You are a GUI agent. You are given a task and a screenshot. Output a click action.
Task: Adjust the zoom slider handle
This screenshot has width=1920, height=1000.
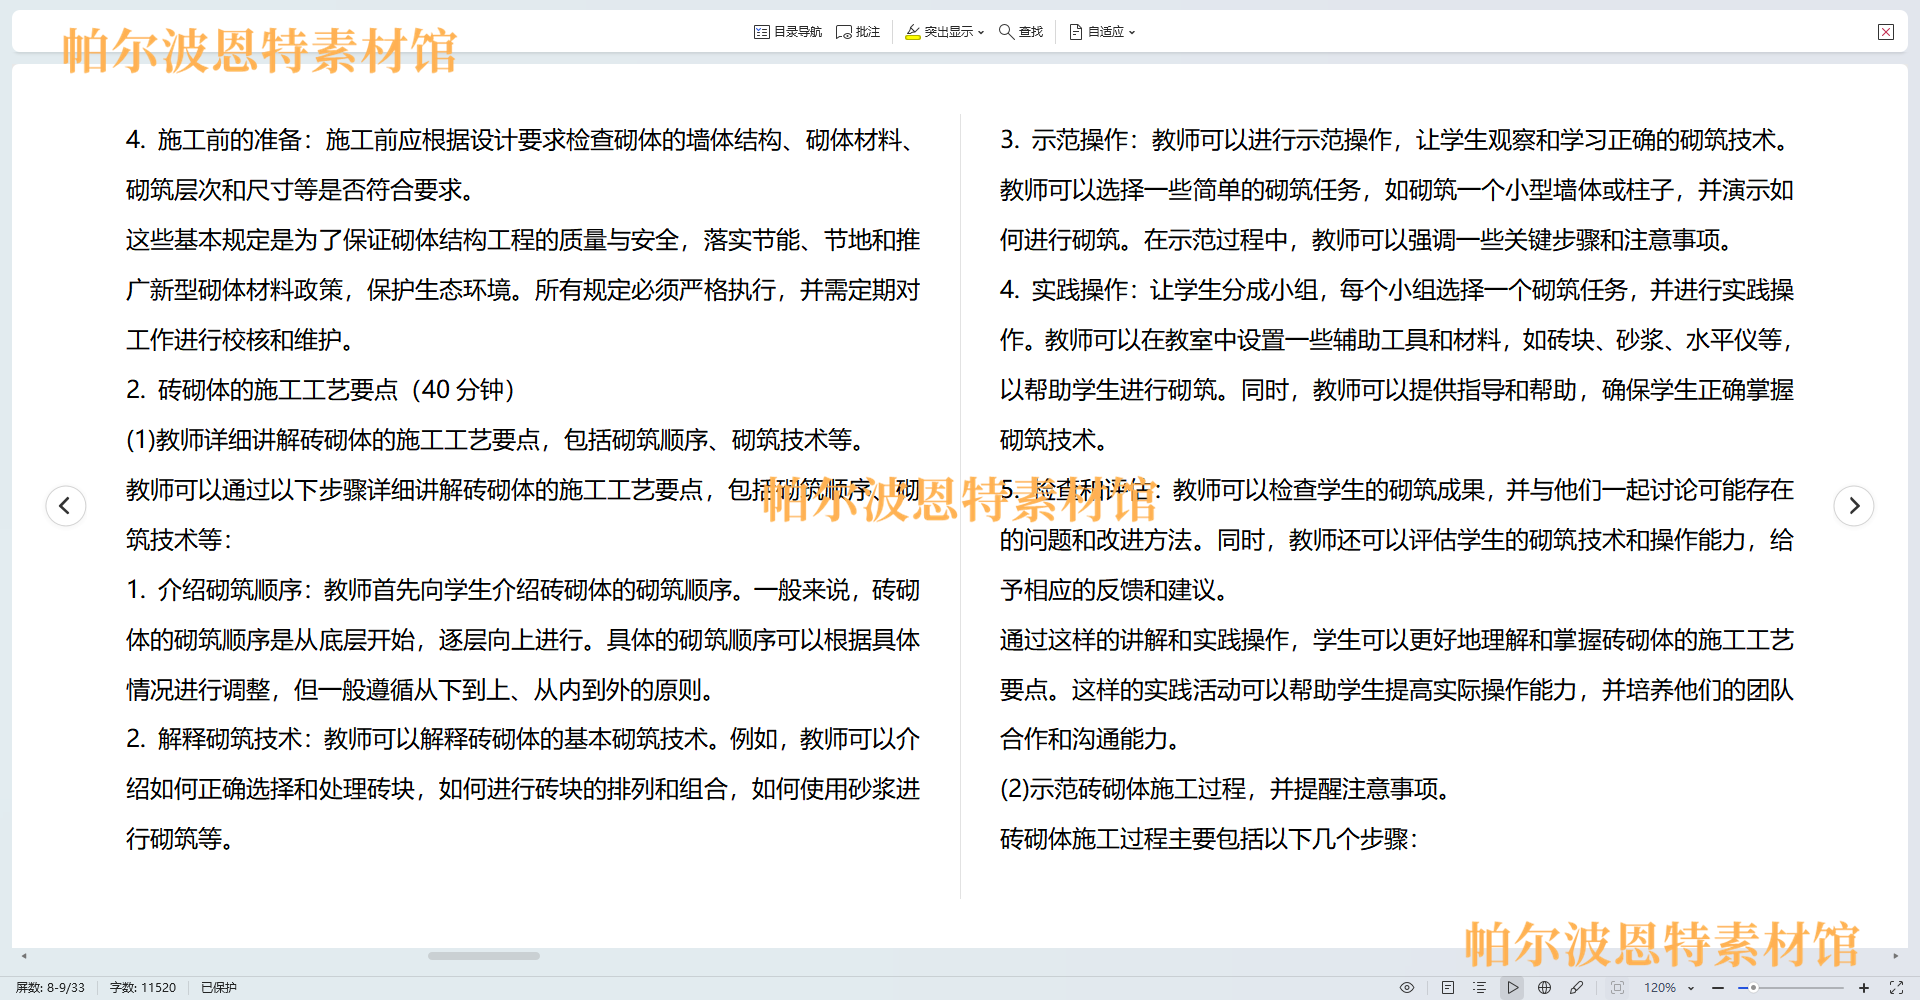(1753, 987)
